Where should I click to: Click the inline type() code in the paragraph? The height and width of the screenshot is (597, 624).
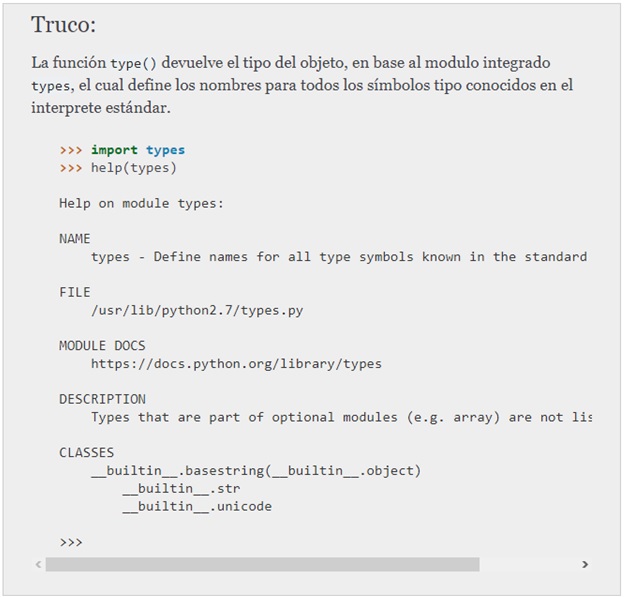pos(133,63)
